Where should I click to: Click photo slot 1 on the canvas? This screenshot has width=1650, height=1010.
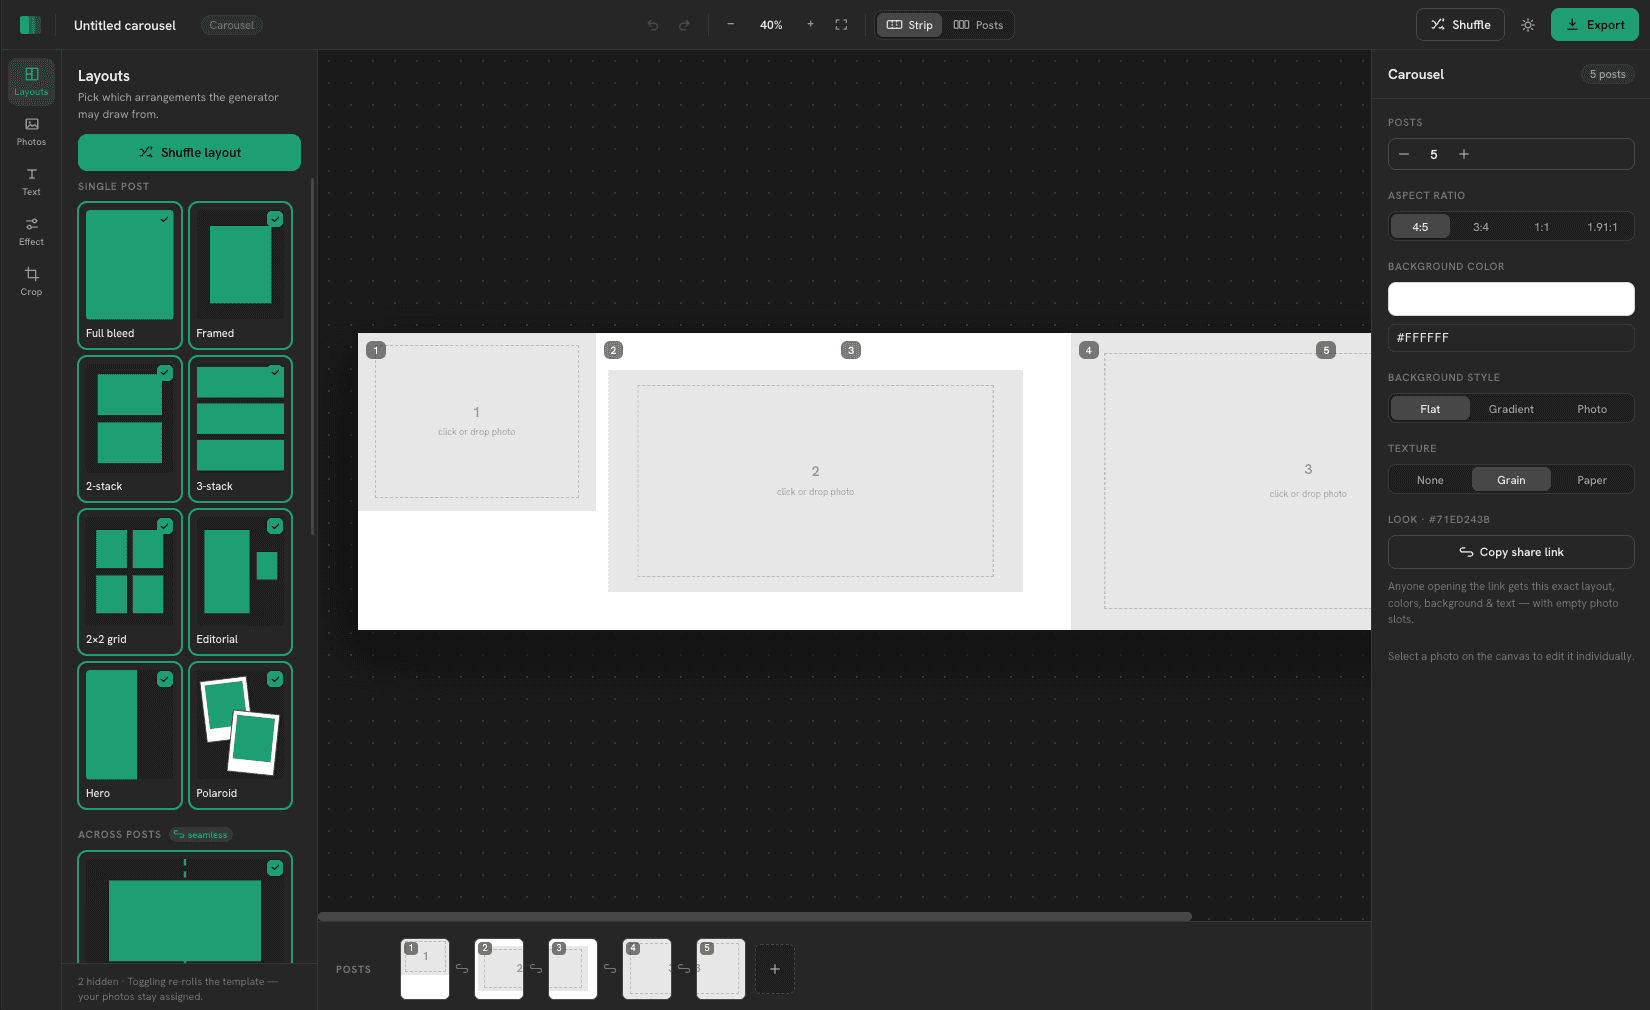[x=477, y=422]
